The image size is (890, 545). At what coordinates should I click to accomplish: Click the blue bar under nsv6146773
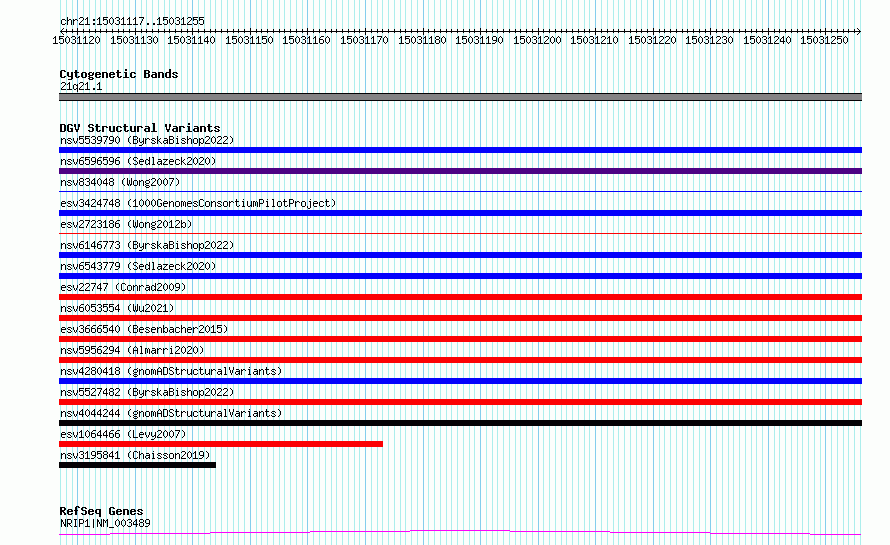pos(460,255)
